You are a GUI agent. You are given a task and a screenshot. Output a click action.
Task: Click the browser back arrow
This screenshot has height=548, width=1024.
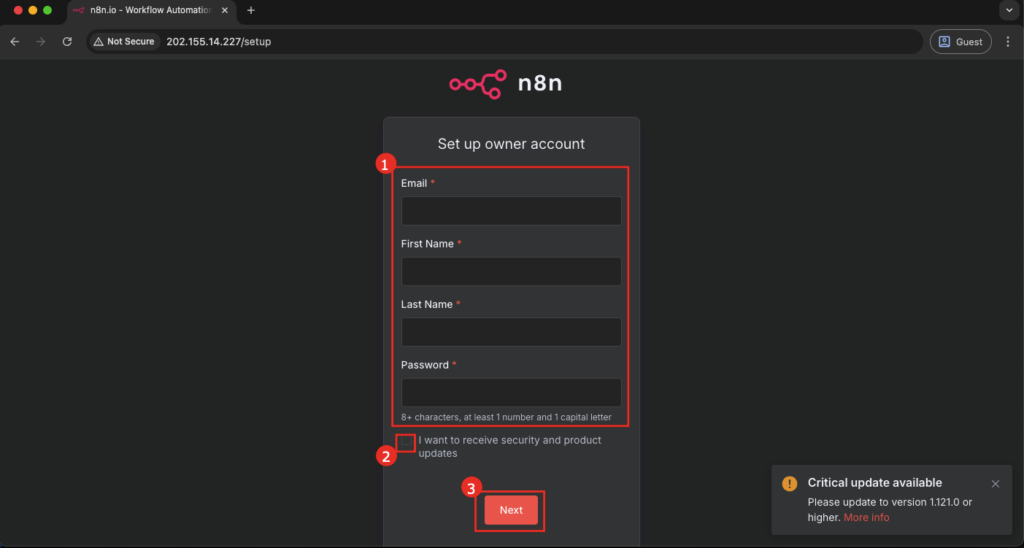pyautogui.click(x=14, y=42)
